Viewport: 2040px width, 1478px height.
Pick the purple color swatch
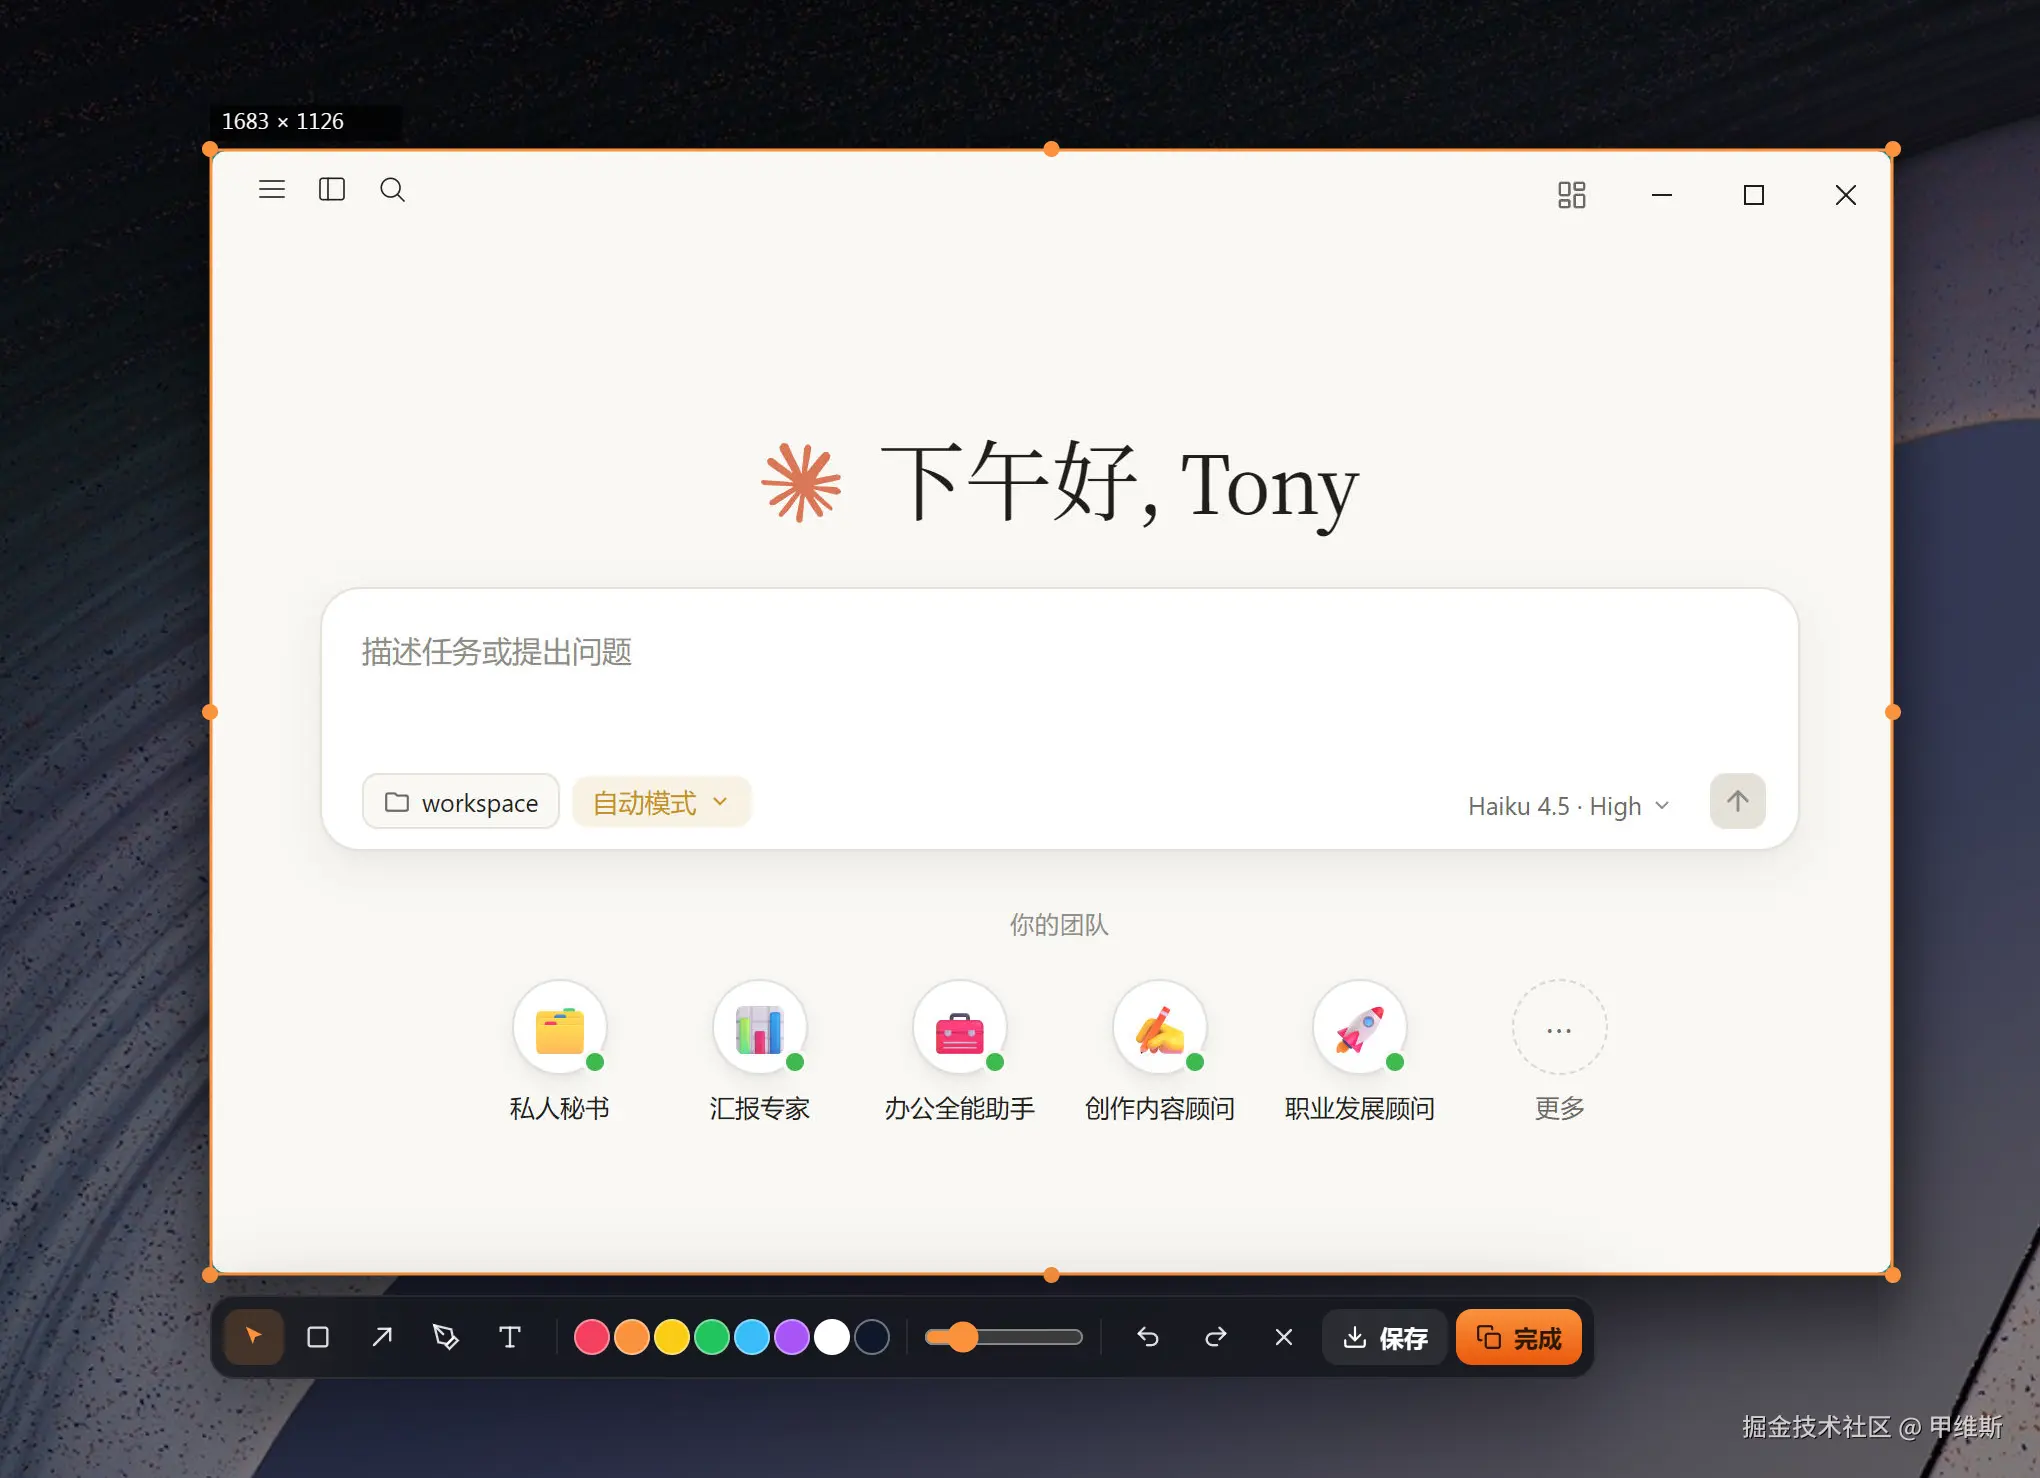coord(792,1337)
